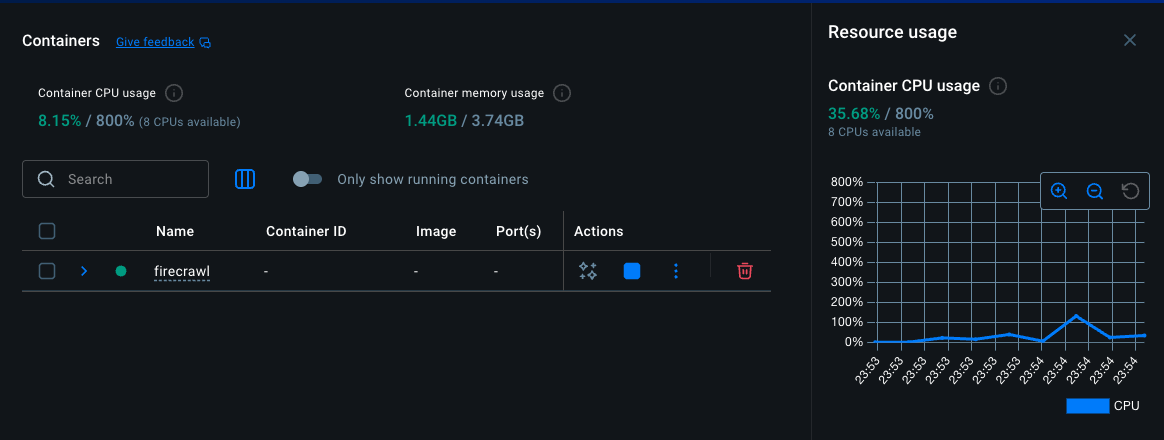Toggle Only show running containers switch
This screenshot has height=440, width=1164.
(307, 179)
